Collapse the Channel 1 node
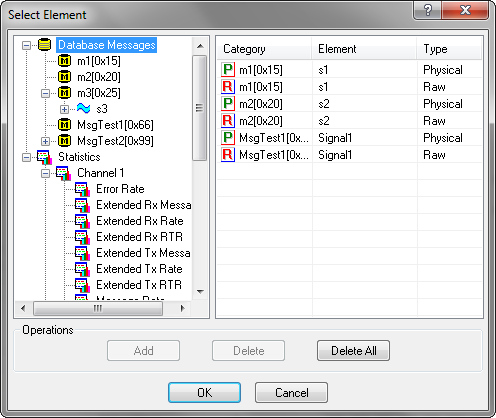This screenshot has width=496, height=418. (45, 173)
